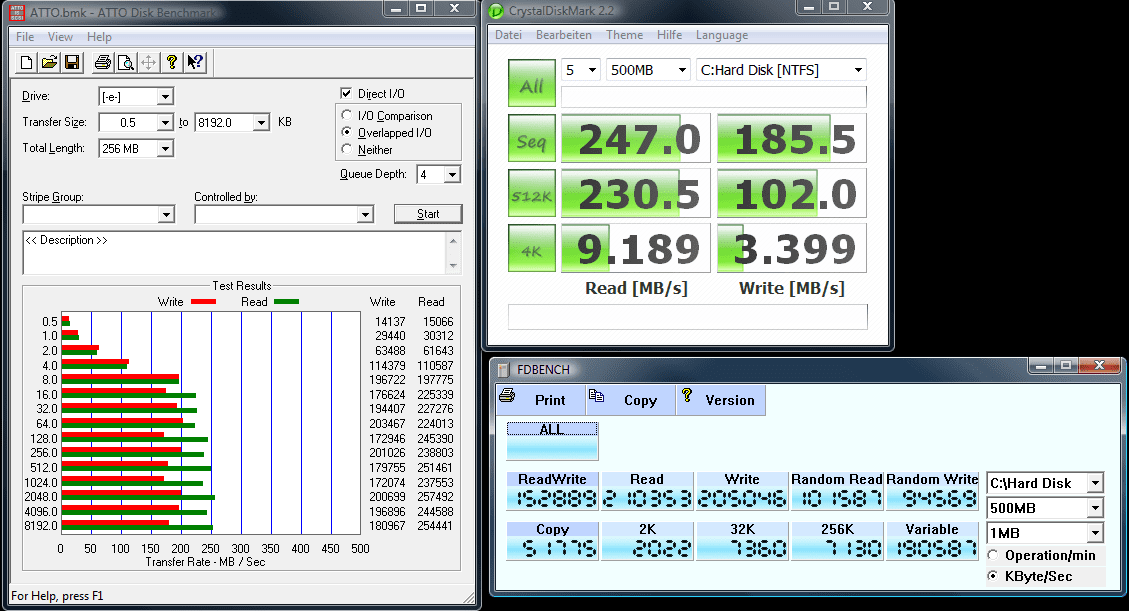Click ATTO 8192.0 row read value 254441
The height and width of the screenshot is (611, 1129).
pyautogui.click(x=435, y=526)
